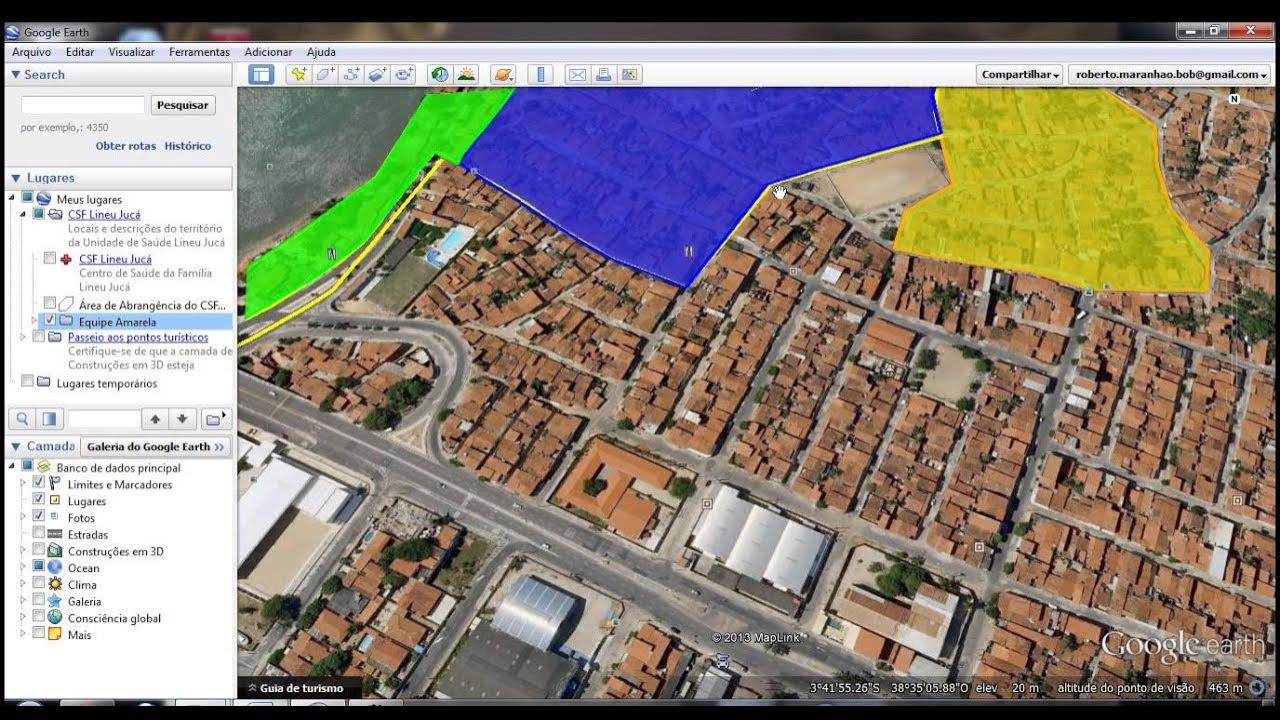Viewport: 1280px width, 720px height.
Task: Uncheck Limites e Marcadores layer
Action: tap(39, 482)
